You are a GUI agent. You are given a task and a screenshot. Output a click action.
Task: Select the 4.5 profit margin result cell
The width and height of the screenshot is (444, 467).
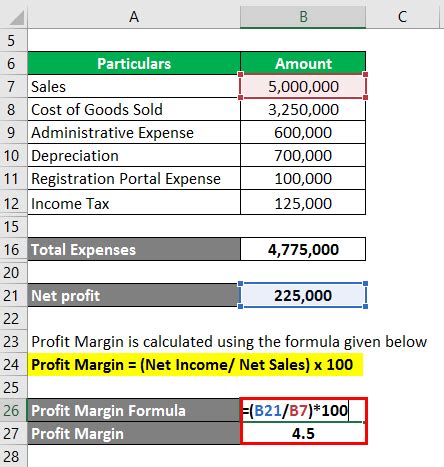303,433
